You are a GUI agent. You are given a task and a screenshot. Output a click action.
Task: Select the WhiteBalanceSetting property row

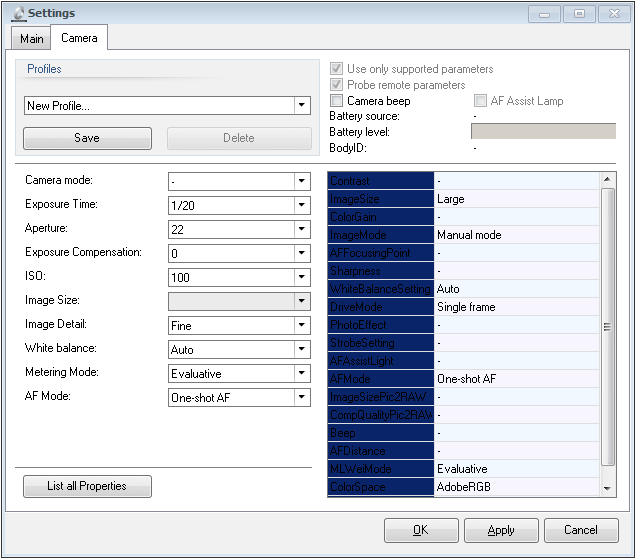point(463,289)
